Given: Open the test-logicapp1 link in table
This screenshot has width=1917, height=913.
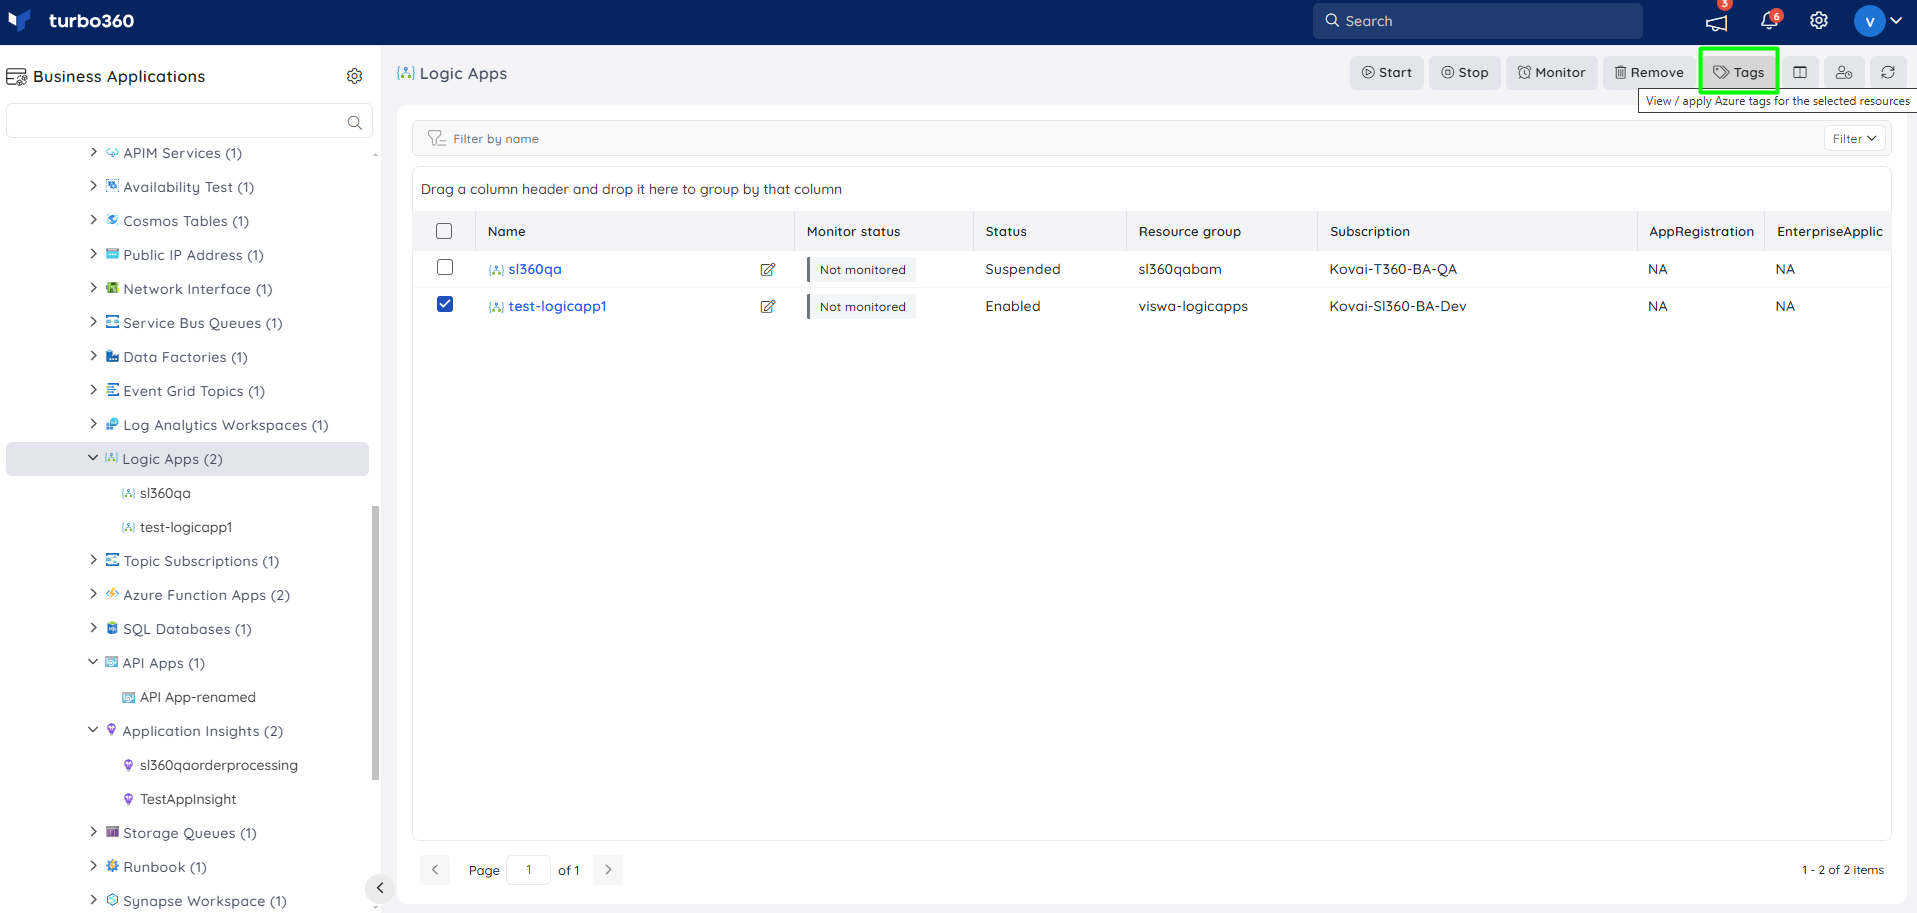Looking at the screenshot, I should pos(557,306).
